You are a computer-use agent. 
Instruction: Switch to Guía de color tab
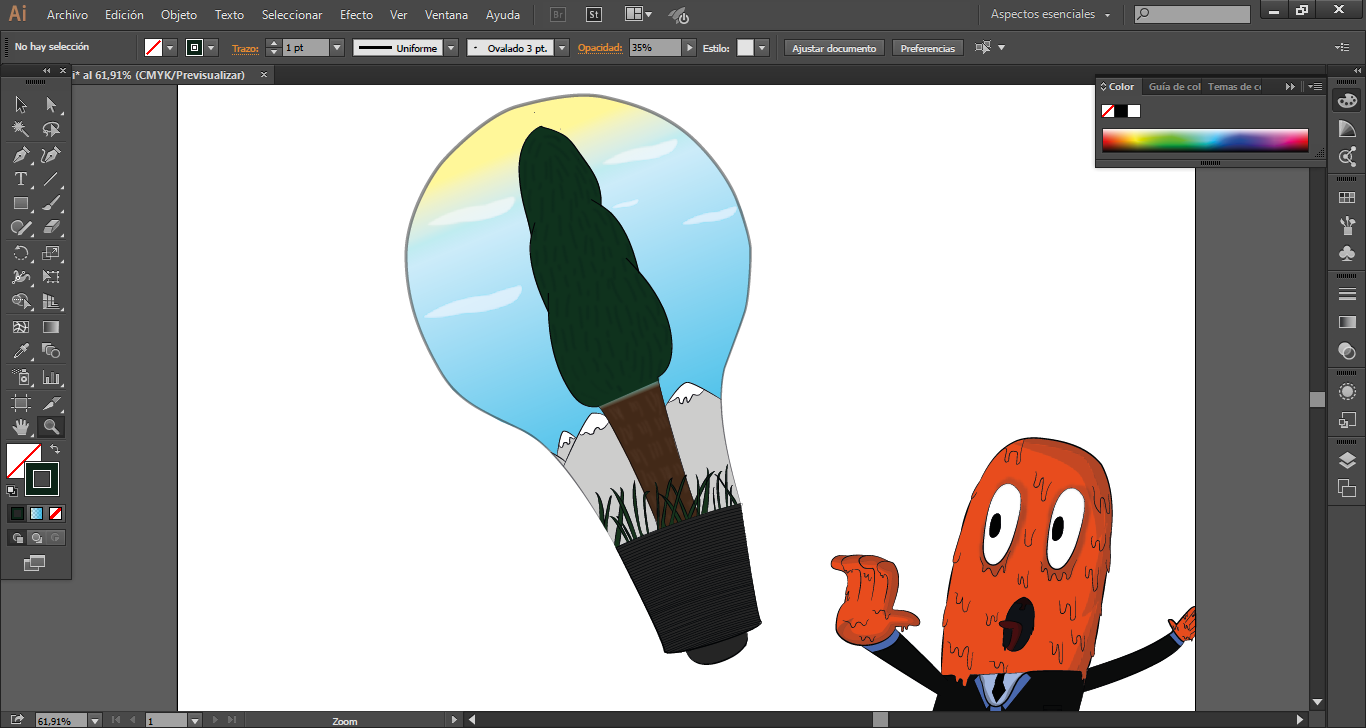[x=1174, y=87]
